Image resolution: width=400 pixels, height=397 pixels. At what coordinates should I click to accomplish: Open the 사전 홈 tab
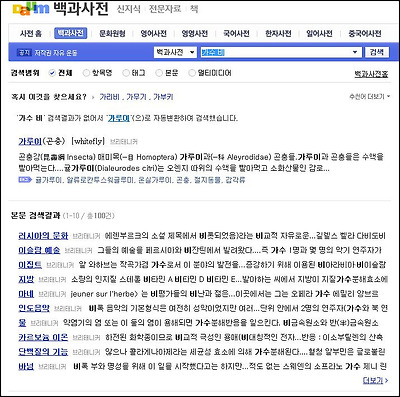(31, 33)
